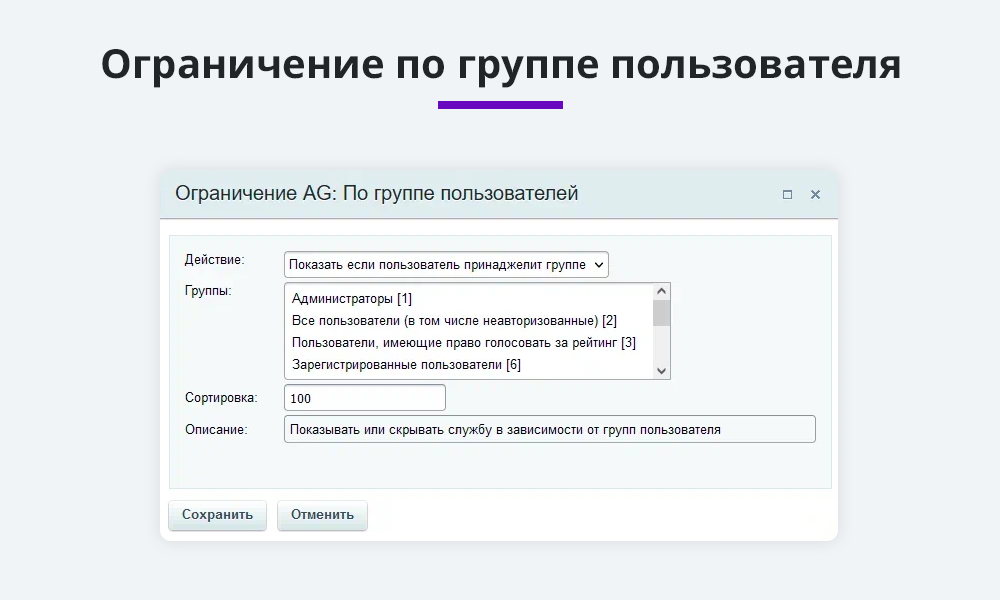Click the scrollbar down arrow in the groups list
The height and width of the screenshot is (600, 1000).
coord(661,371)
